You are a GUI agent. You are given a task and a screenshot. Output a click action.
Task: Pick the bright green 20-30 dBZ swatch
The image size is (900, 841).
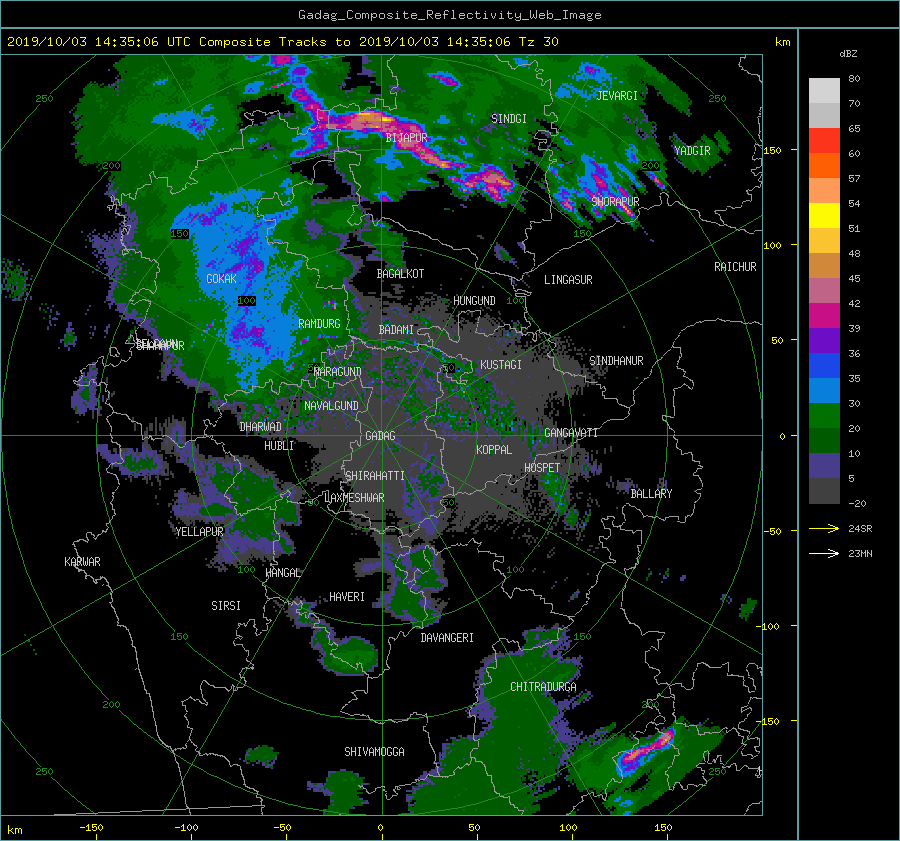click(824, 416)
